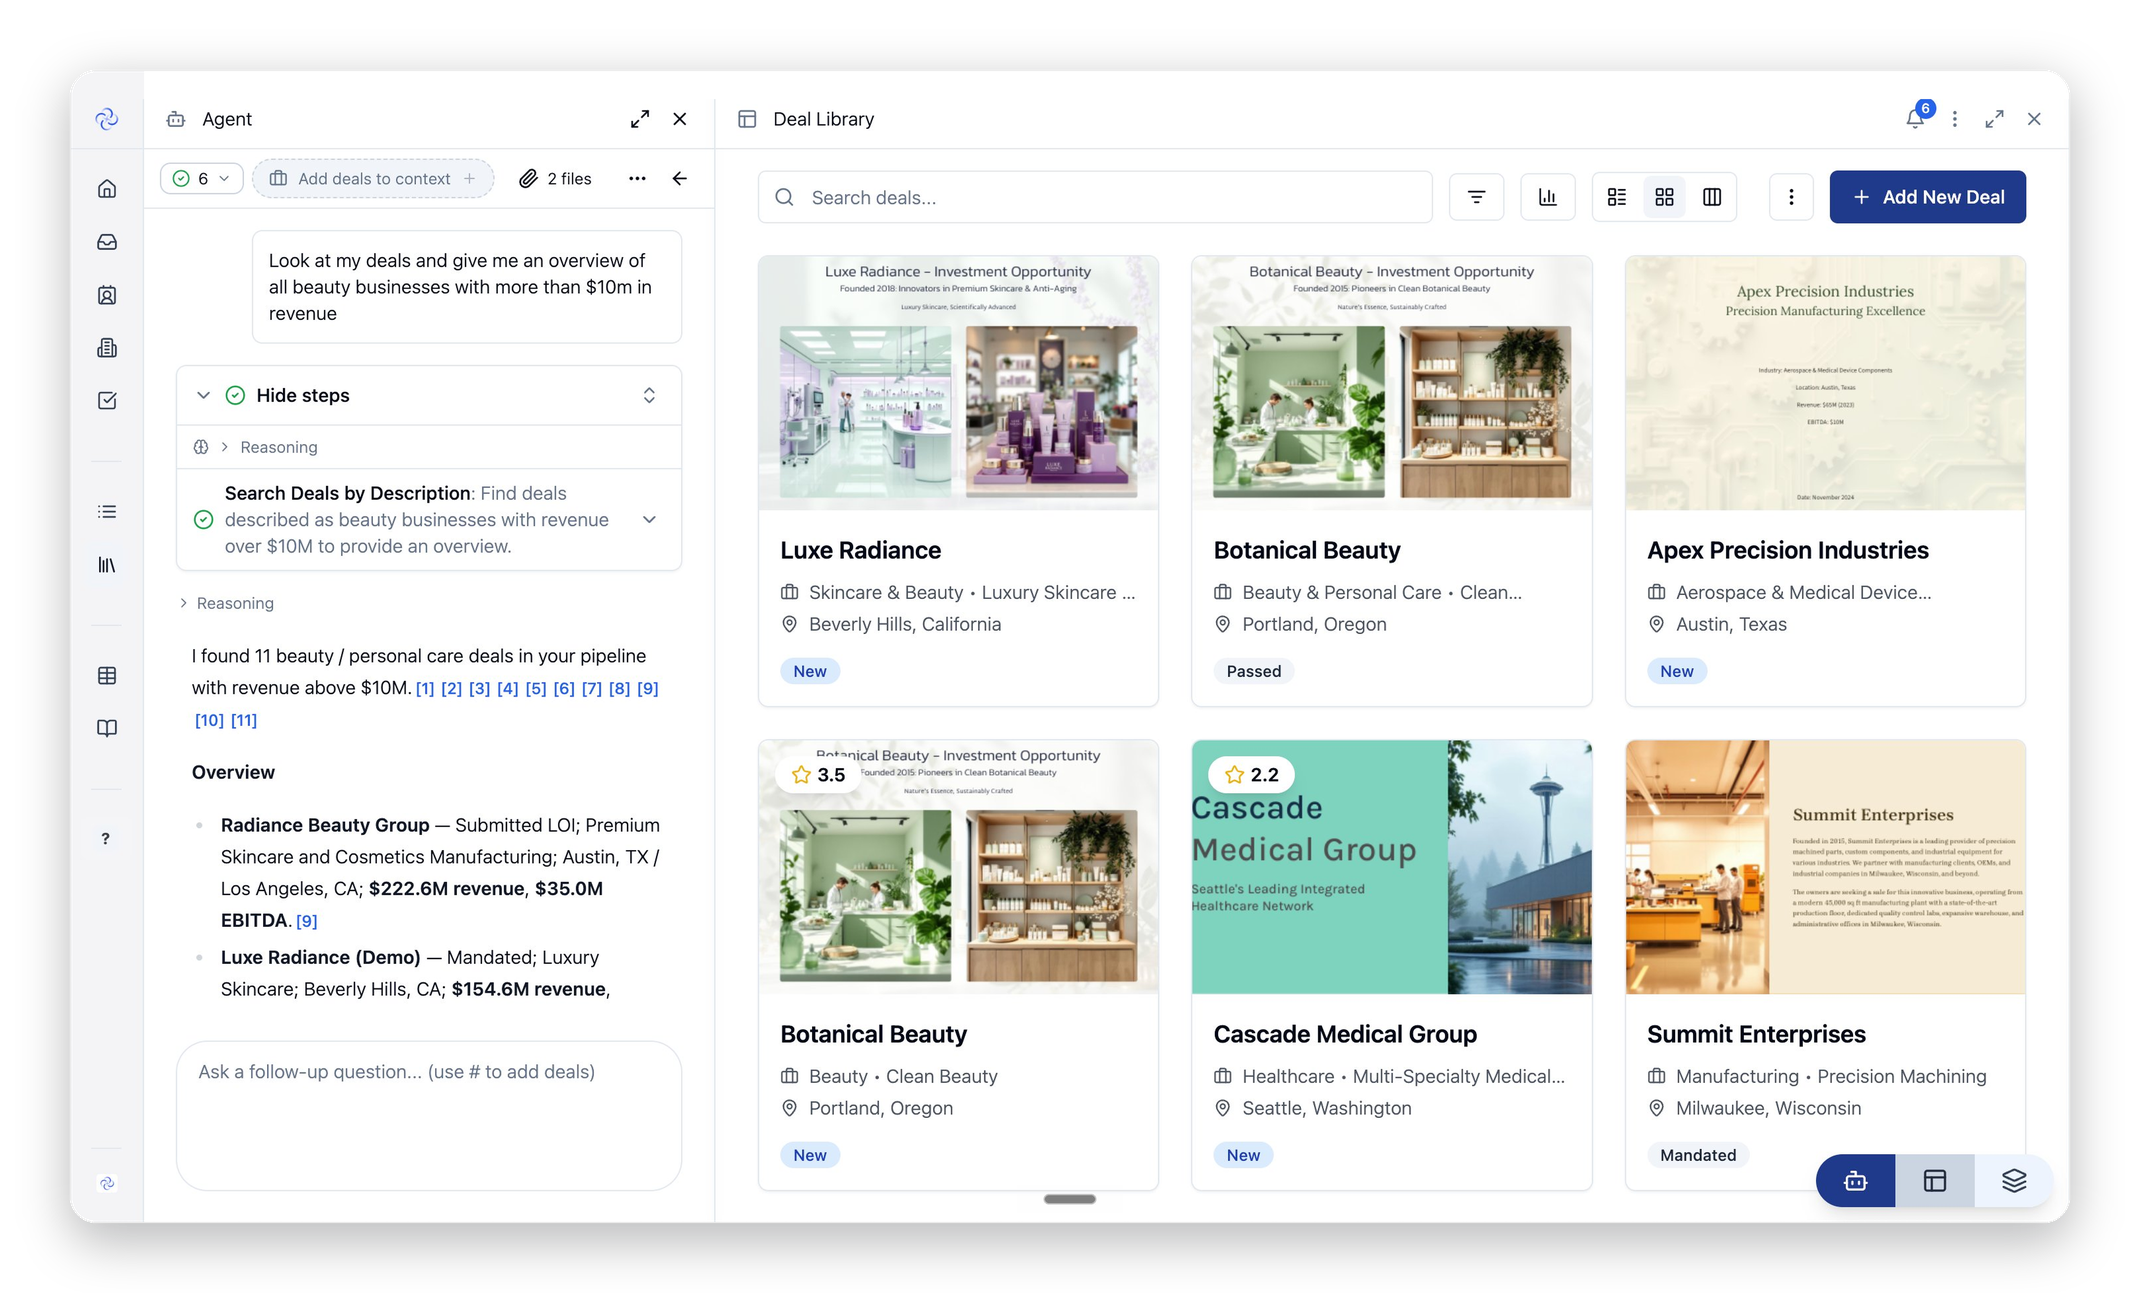
Task: Open the dropdown showing 6 completed
Action: click(201, 178)
